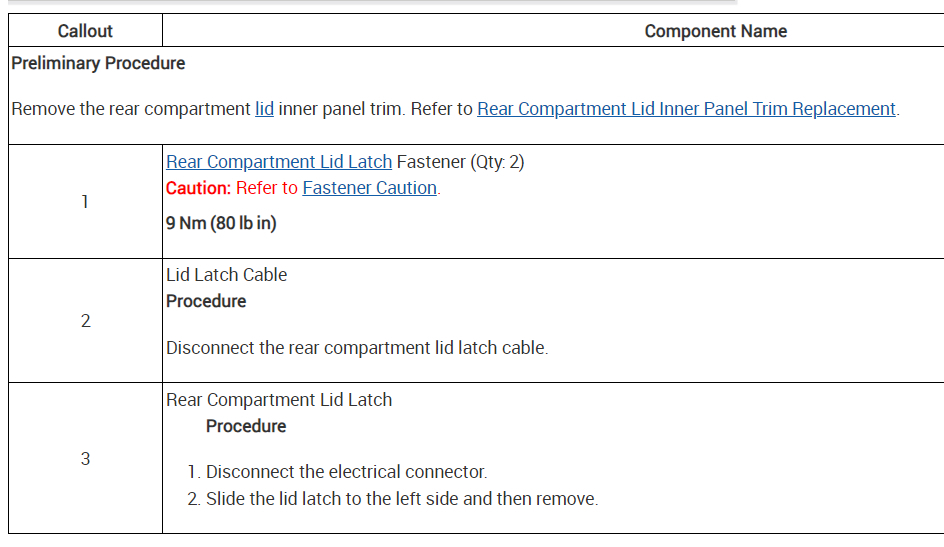This screenshot has height=547, width=944.
Task: Click callout number 1 cell
Action: [x=85, y=202]
